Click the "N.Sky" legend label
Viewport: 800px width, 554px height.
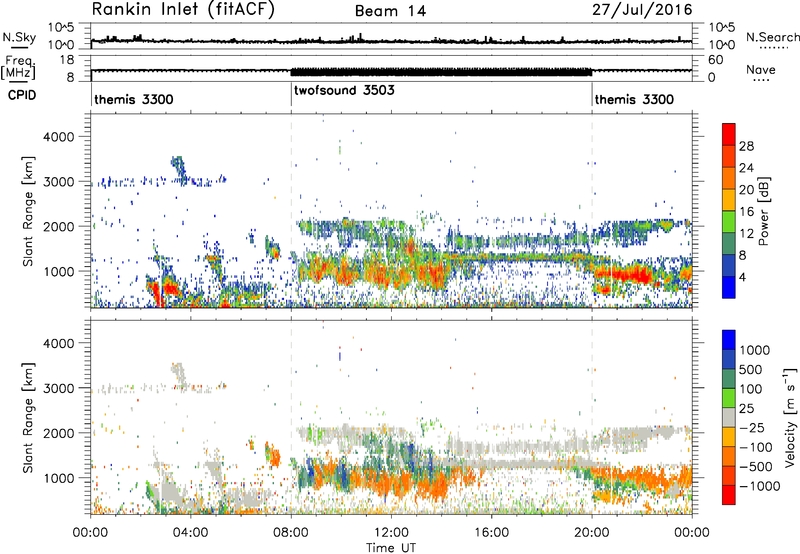(x=19, y=37)
